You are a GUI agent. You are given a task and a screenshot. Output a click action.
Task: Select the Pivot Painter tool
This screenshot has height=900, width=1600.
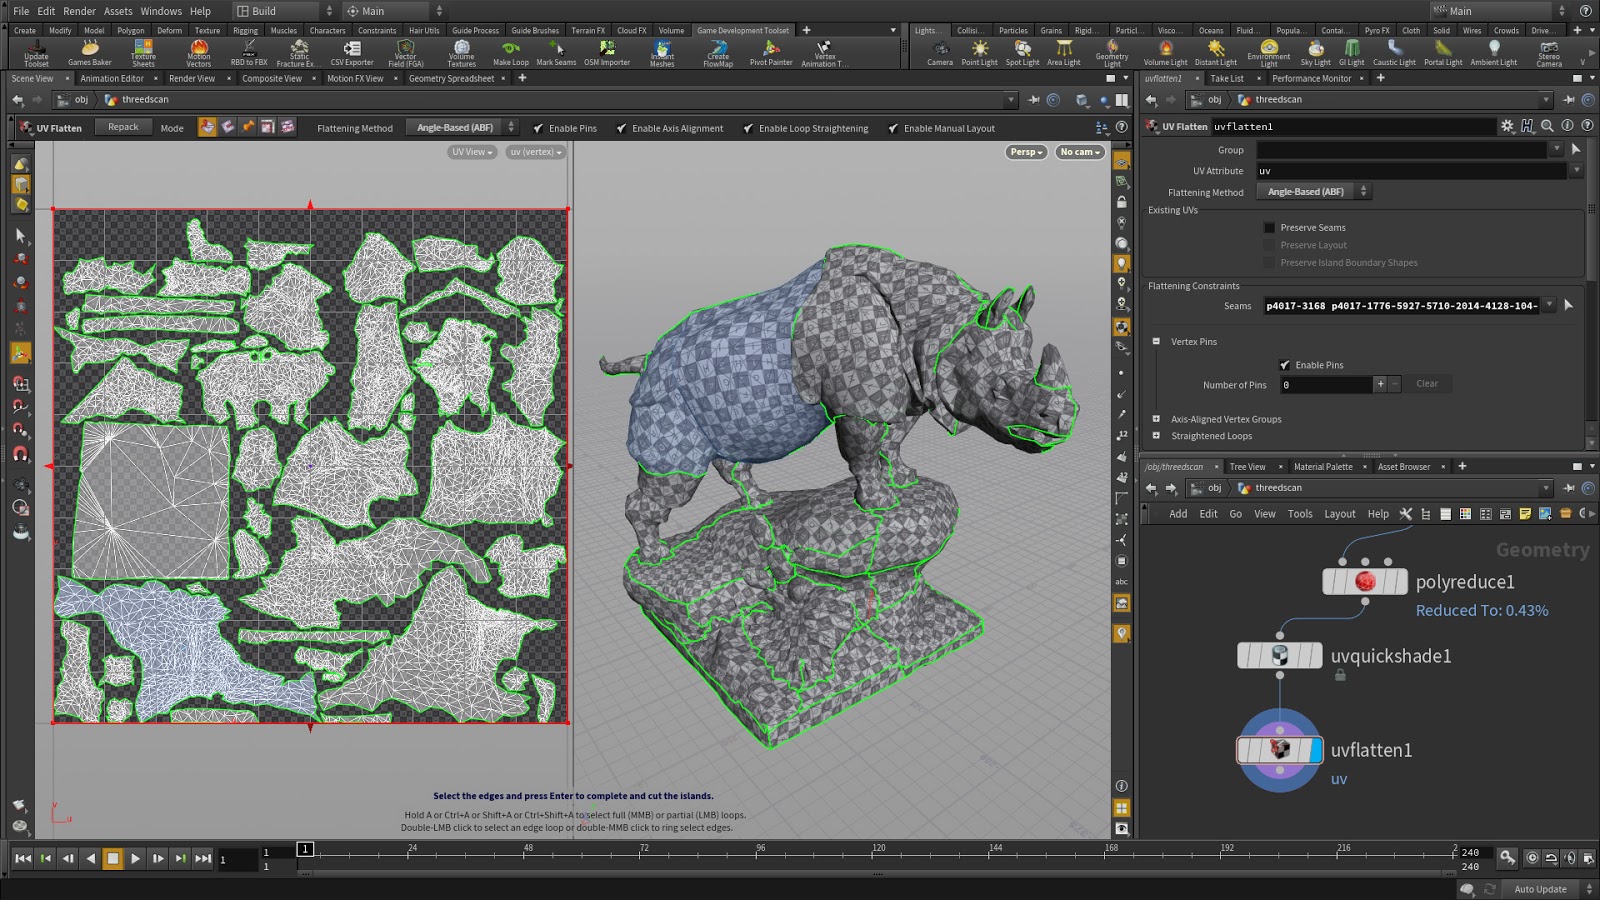click(x=770, y=52)
